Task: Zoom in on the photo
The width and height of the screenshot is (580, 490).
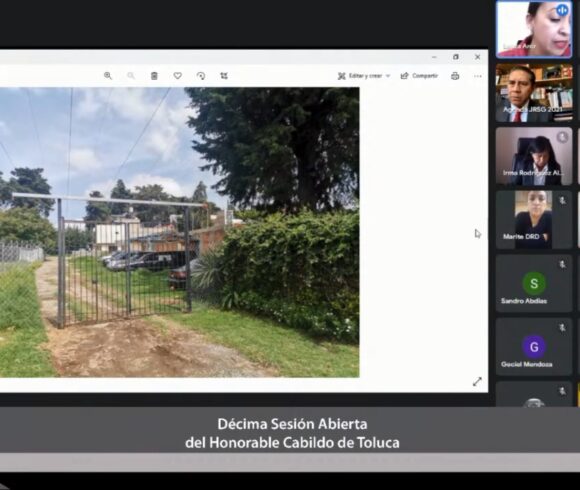Action: click(108, 76)
